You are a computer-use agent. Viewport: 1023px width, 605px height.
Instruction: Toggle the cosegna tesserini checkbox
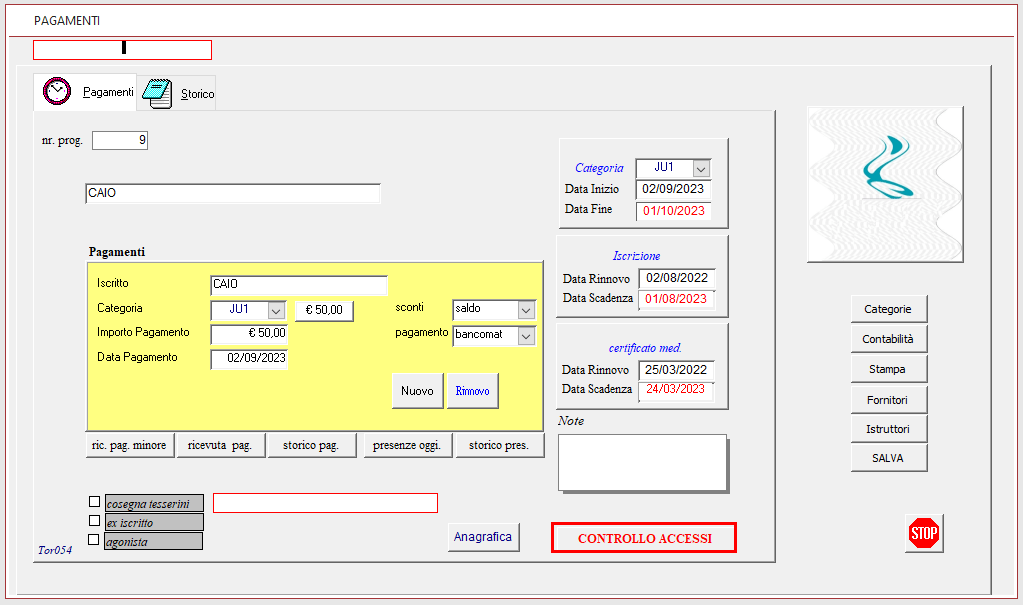click(95, 502)
